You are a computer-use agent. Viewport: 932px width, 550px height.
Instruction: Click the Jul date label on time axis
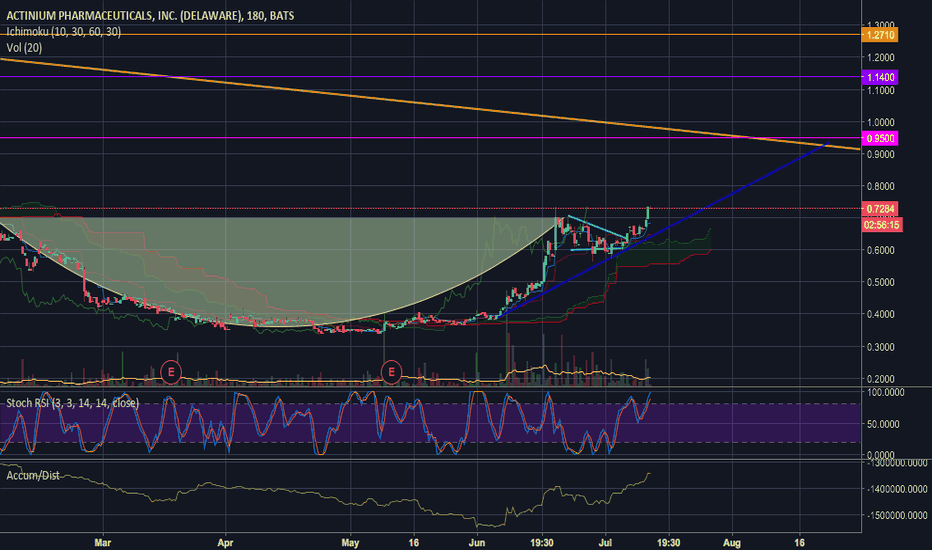pyautogui.click(x=606, y=543)
